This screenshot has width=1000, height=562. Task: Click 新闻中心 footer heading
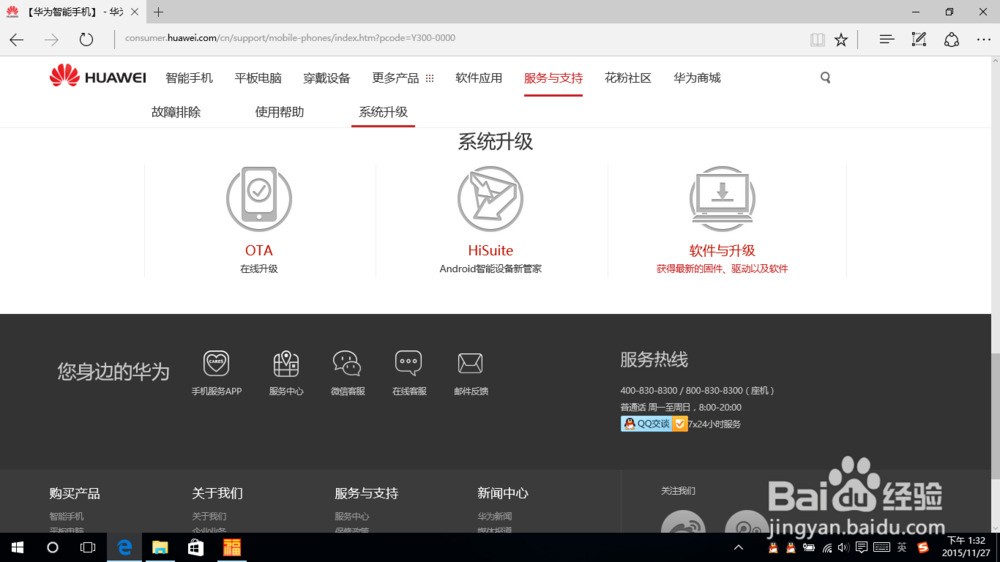[503, 493]
